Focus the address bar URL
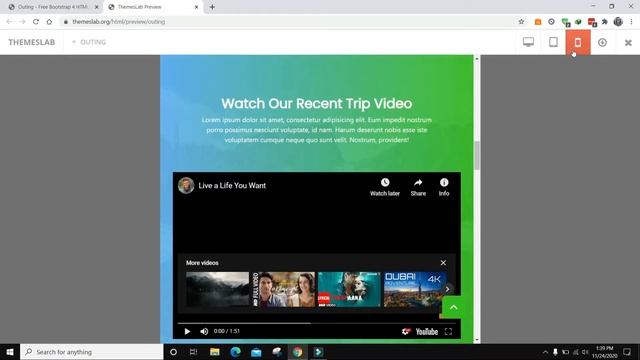Viewport: 640px width, 360px height. (x=118, y=22)
